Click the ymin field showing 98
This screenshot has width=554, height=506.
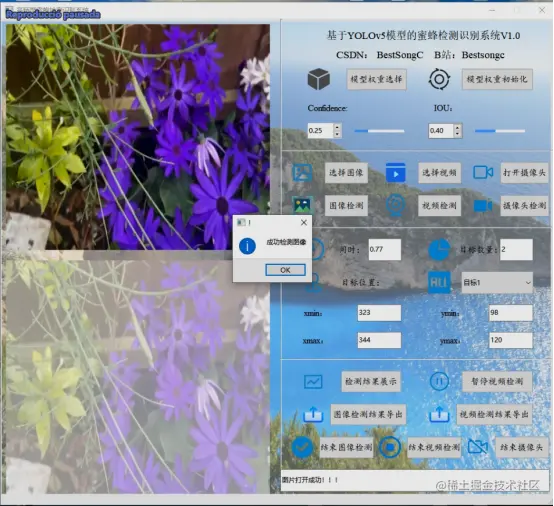pos(511,313)
